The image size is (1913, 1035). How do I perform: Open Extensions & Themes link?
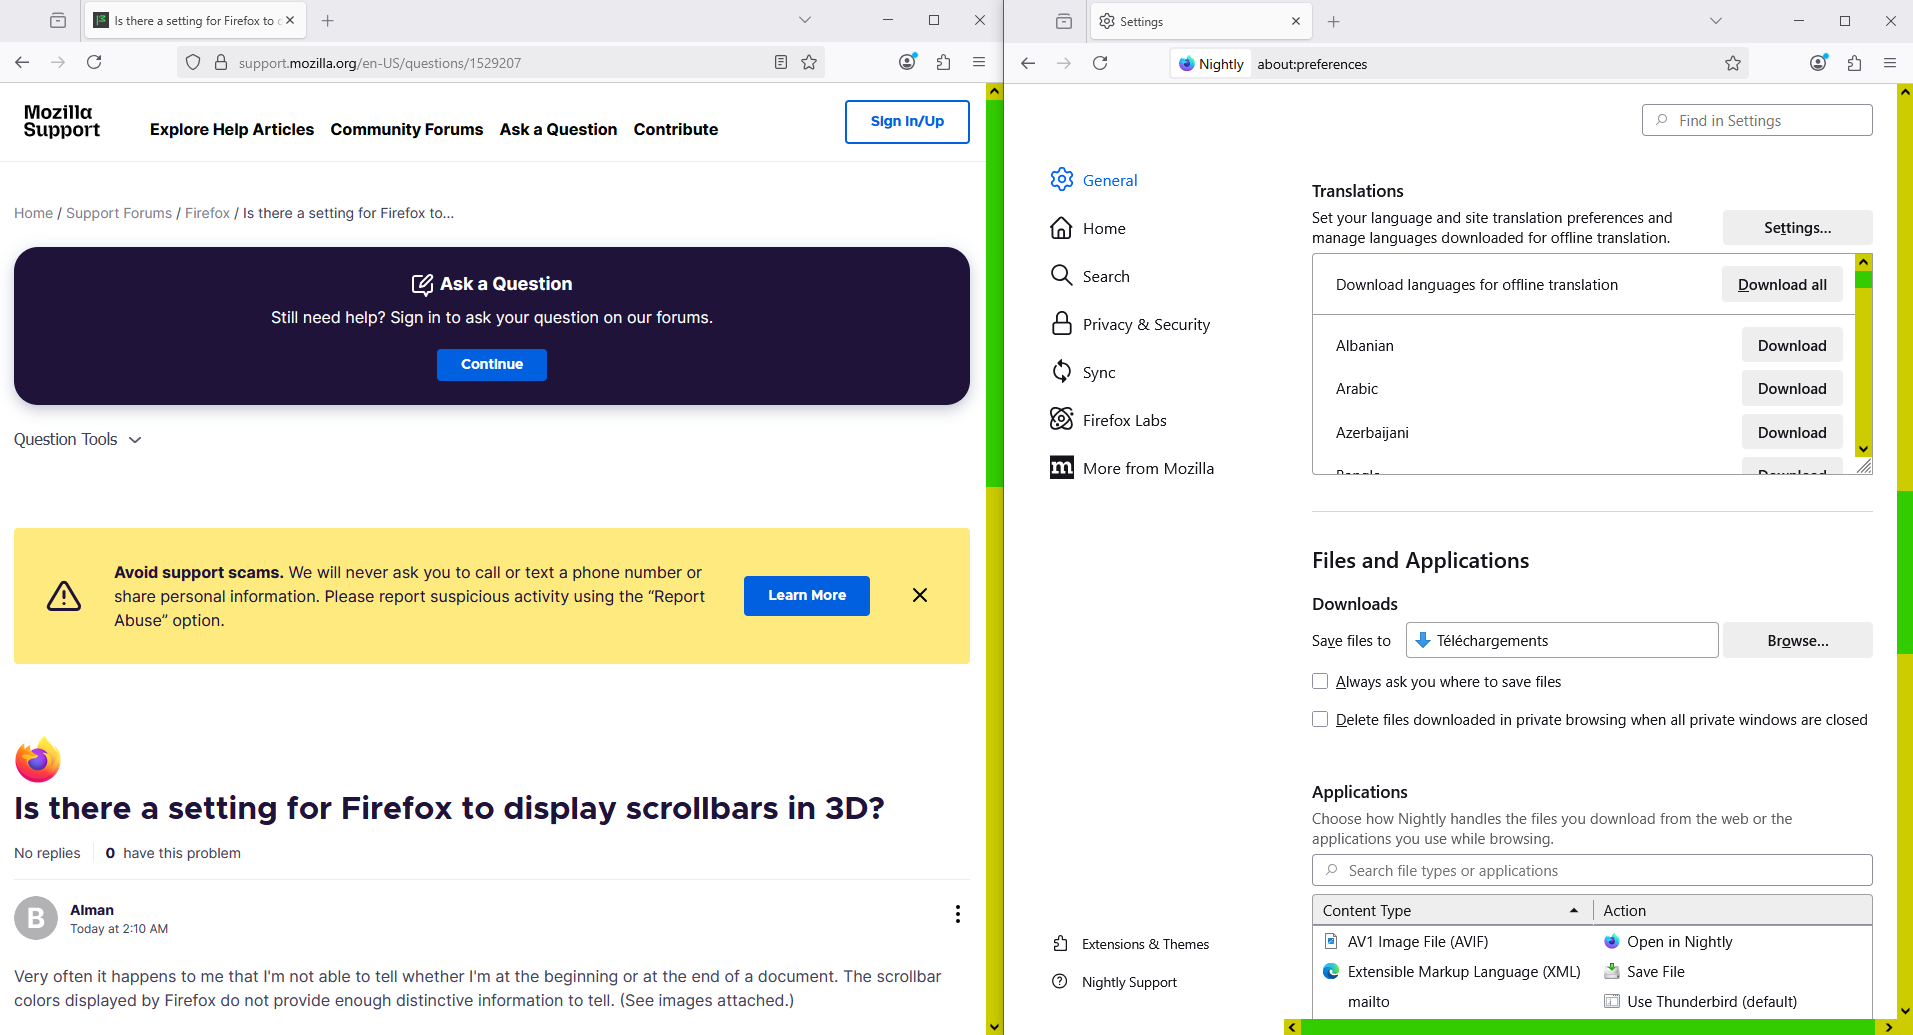point(1131,944)
